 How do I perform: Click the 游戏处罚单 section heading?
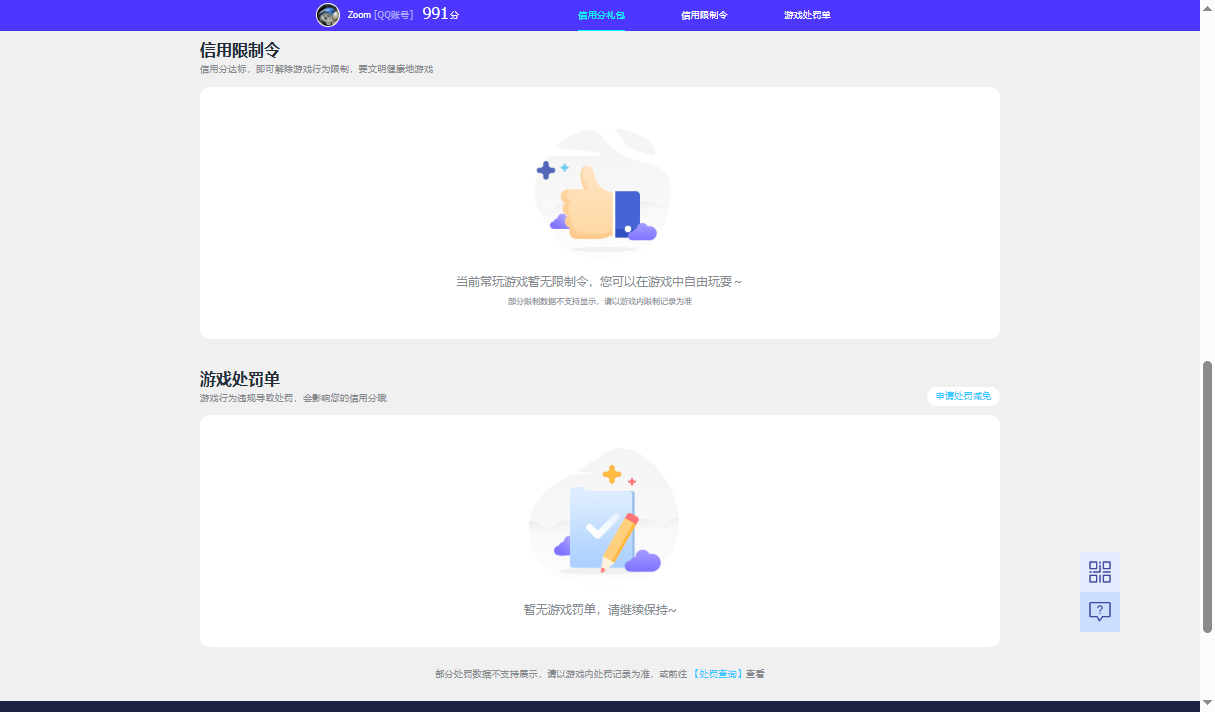(240, 379)
